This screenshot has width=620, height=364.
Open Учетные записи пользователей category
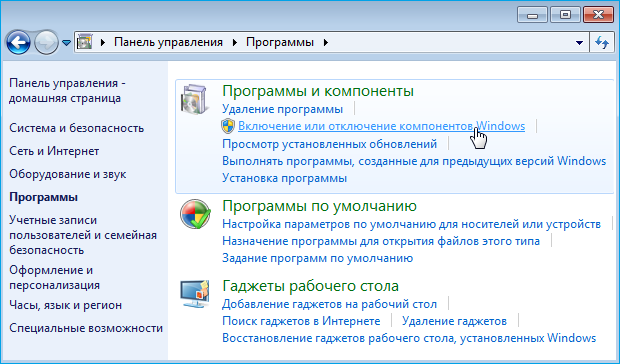click(83, 235)
